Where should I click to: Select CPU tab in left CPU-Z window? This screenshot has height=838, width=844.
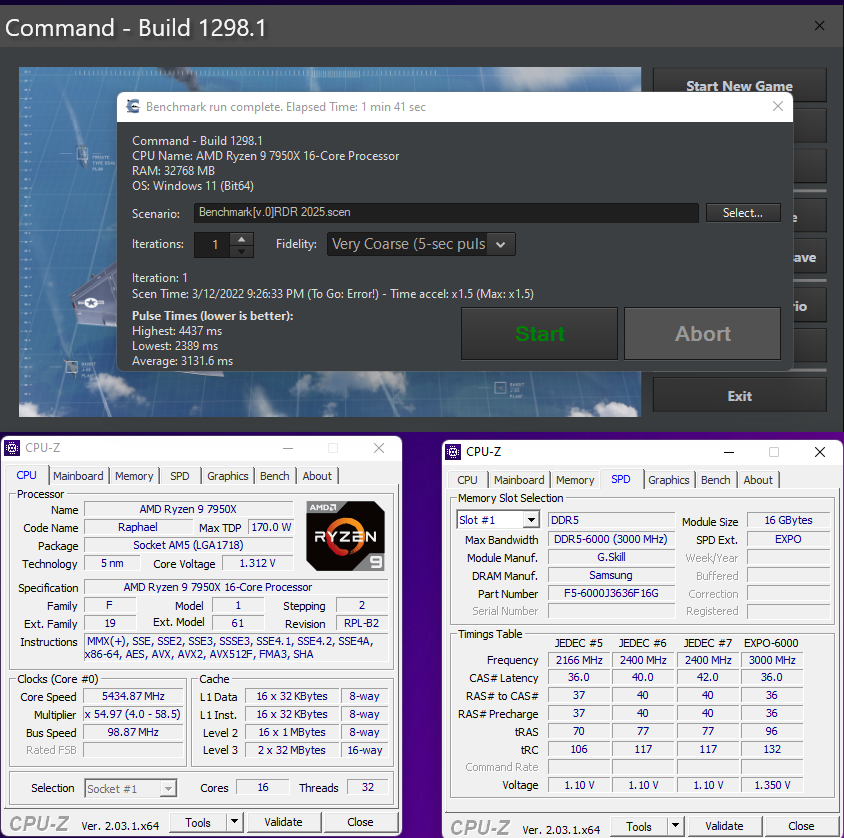[26, 475]
